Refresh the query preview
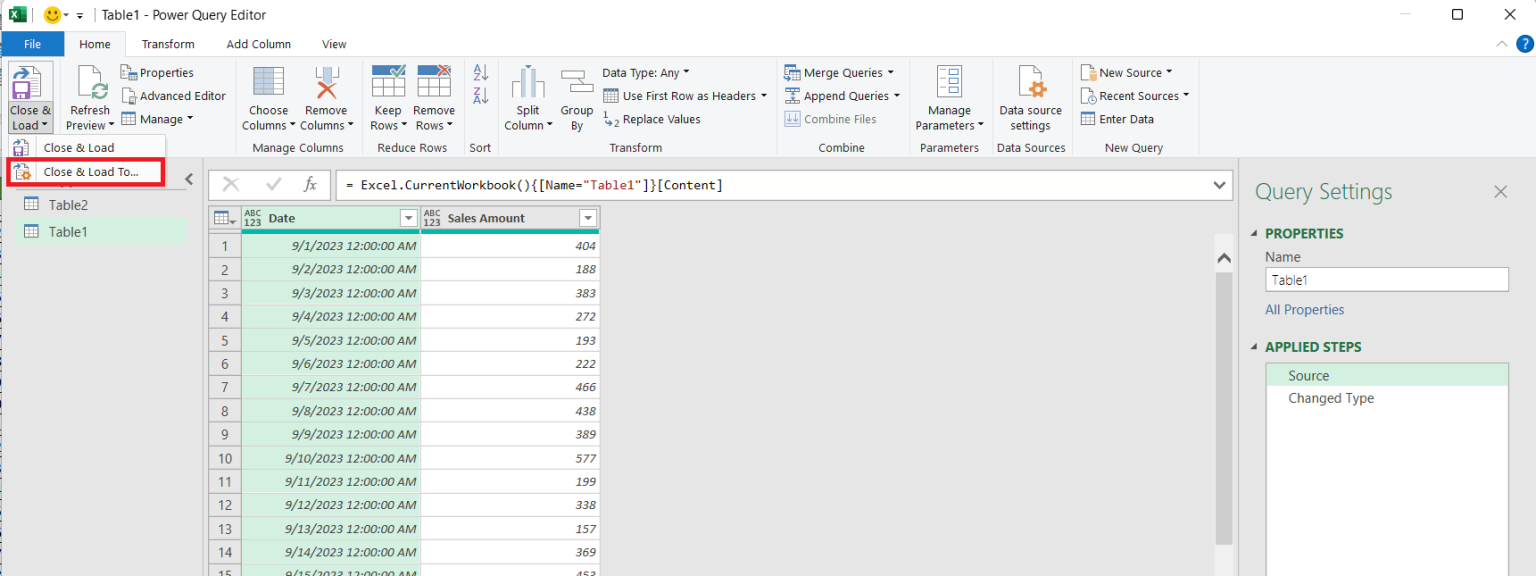Viewport: 1536px width, 576px height. click(88, 95)
